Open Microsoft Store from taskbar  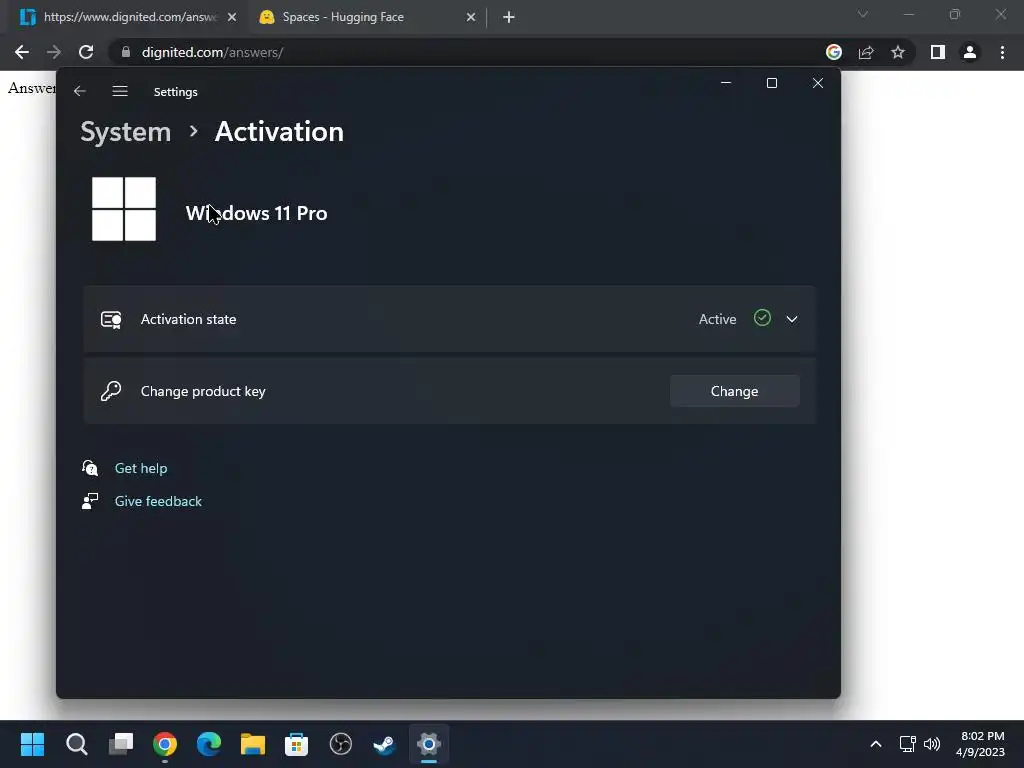(x=296, y=744)
